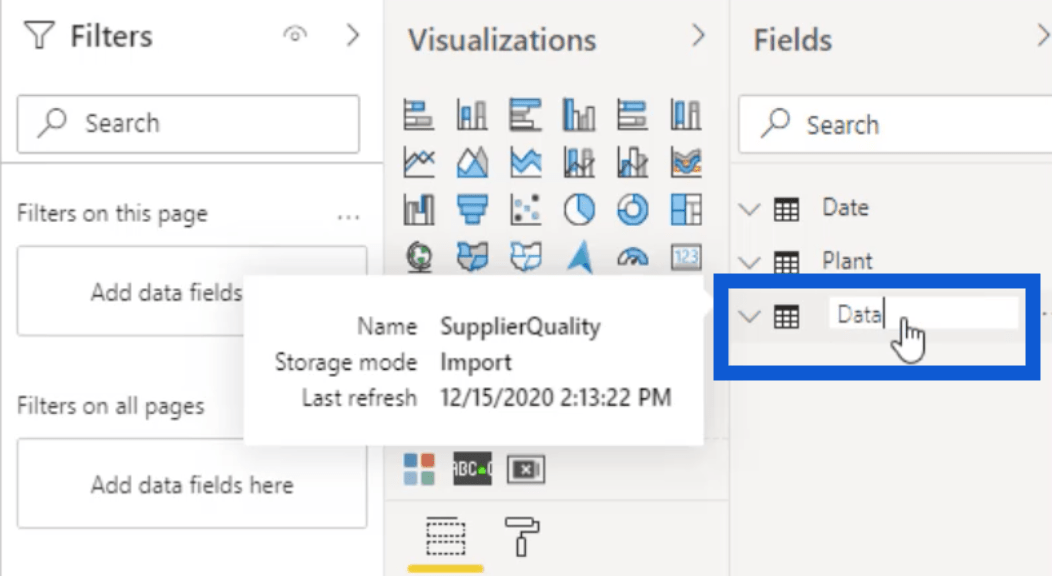
Task: Select the gauge visual
Action: click(632, 257)
